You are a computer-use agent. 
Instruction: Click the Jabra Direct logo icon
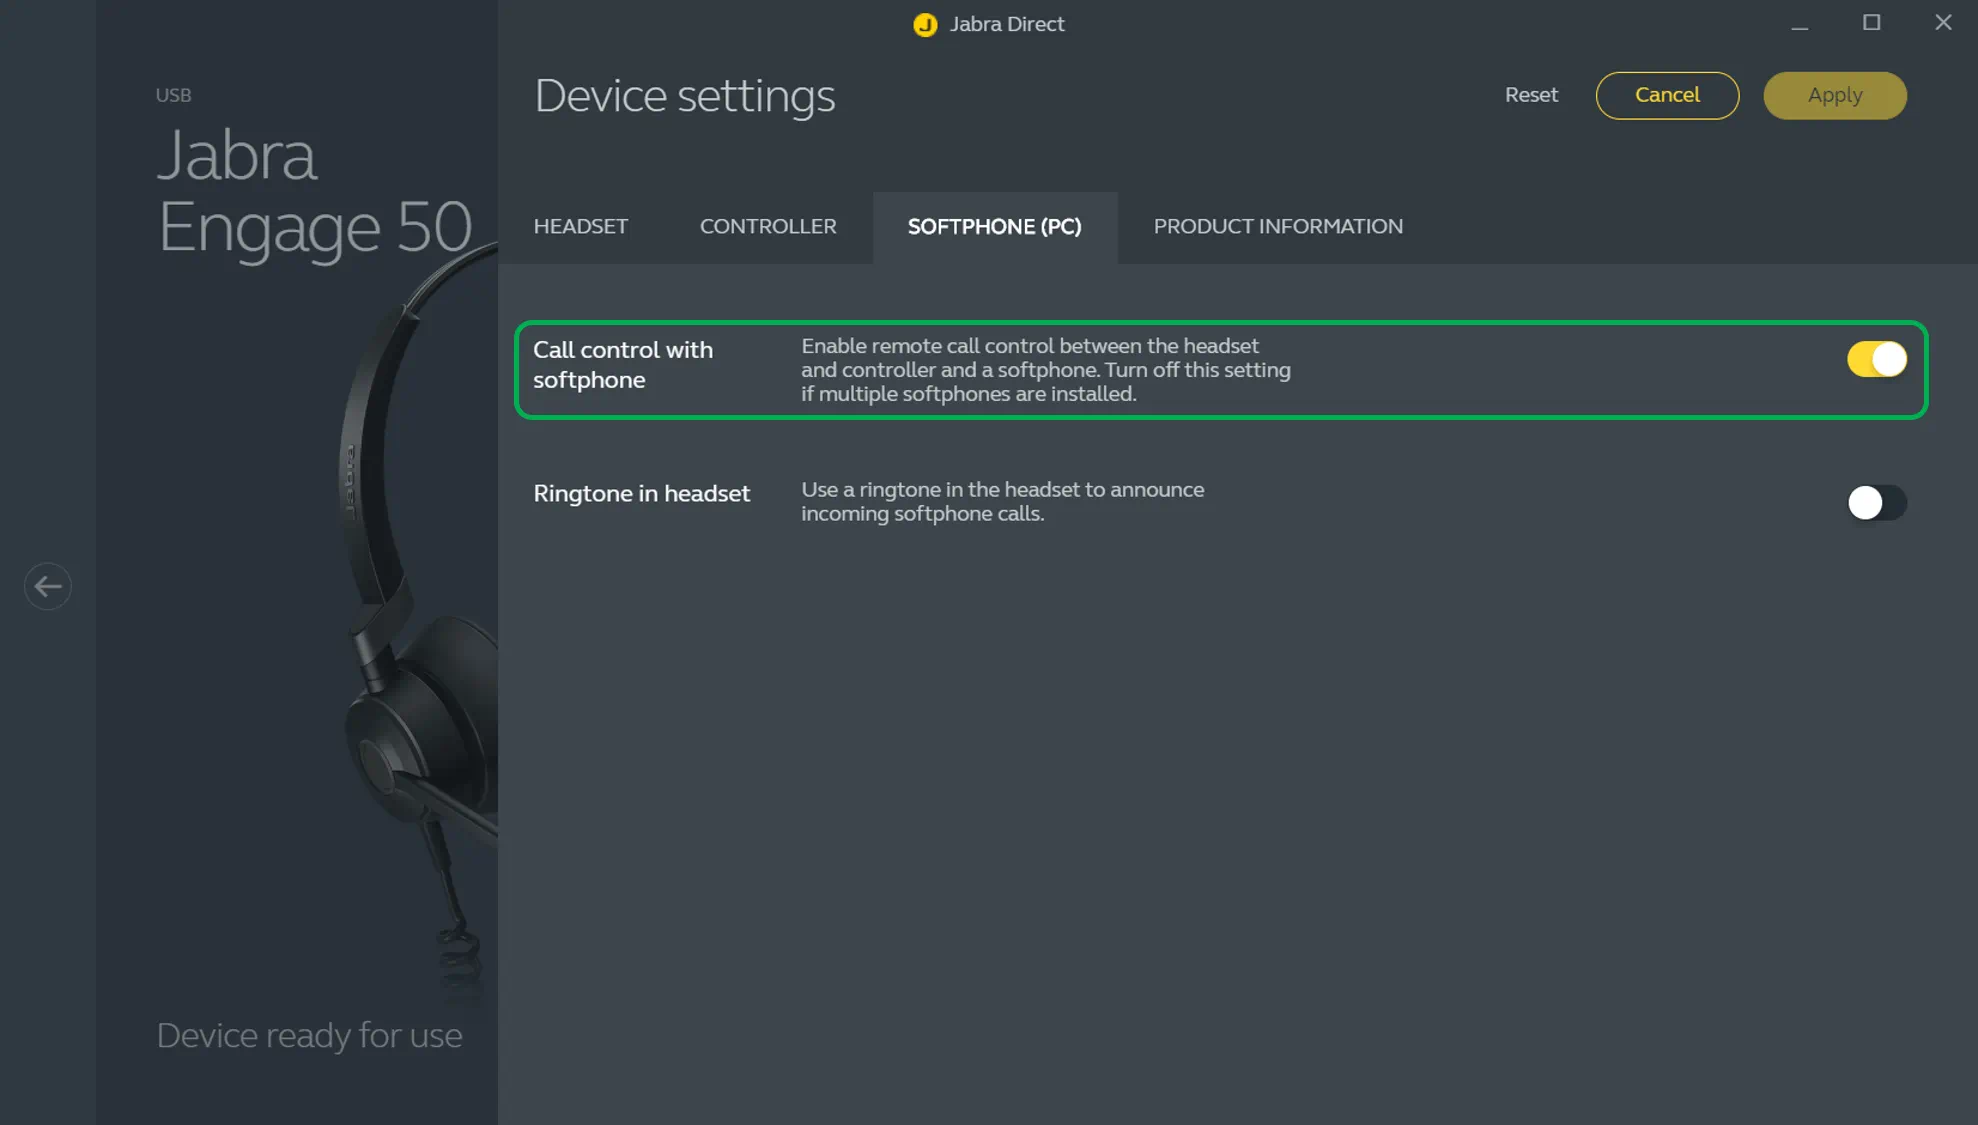pyautogui.click(x=925, y=24)
